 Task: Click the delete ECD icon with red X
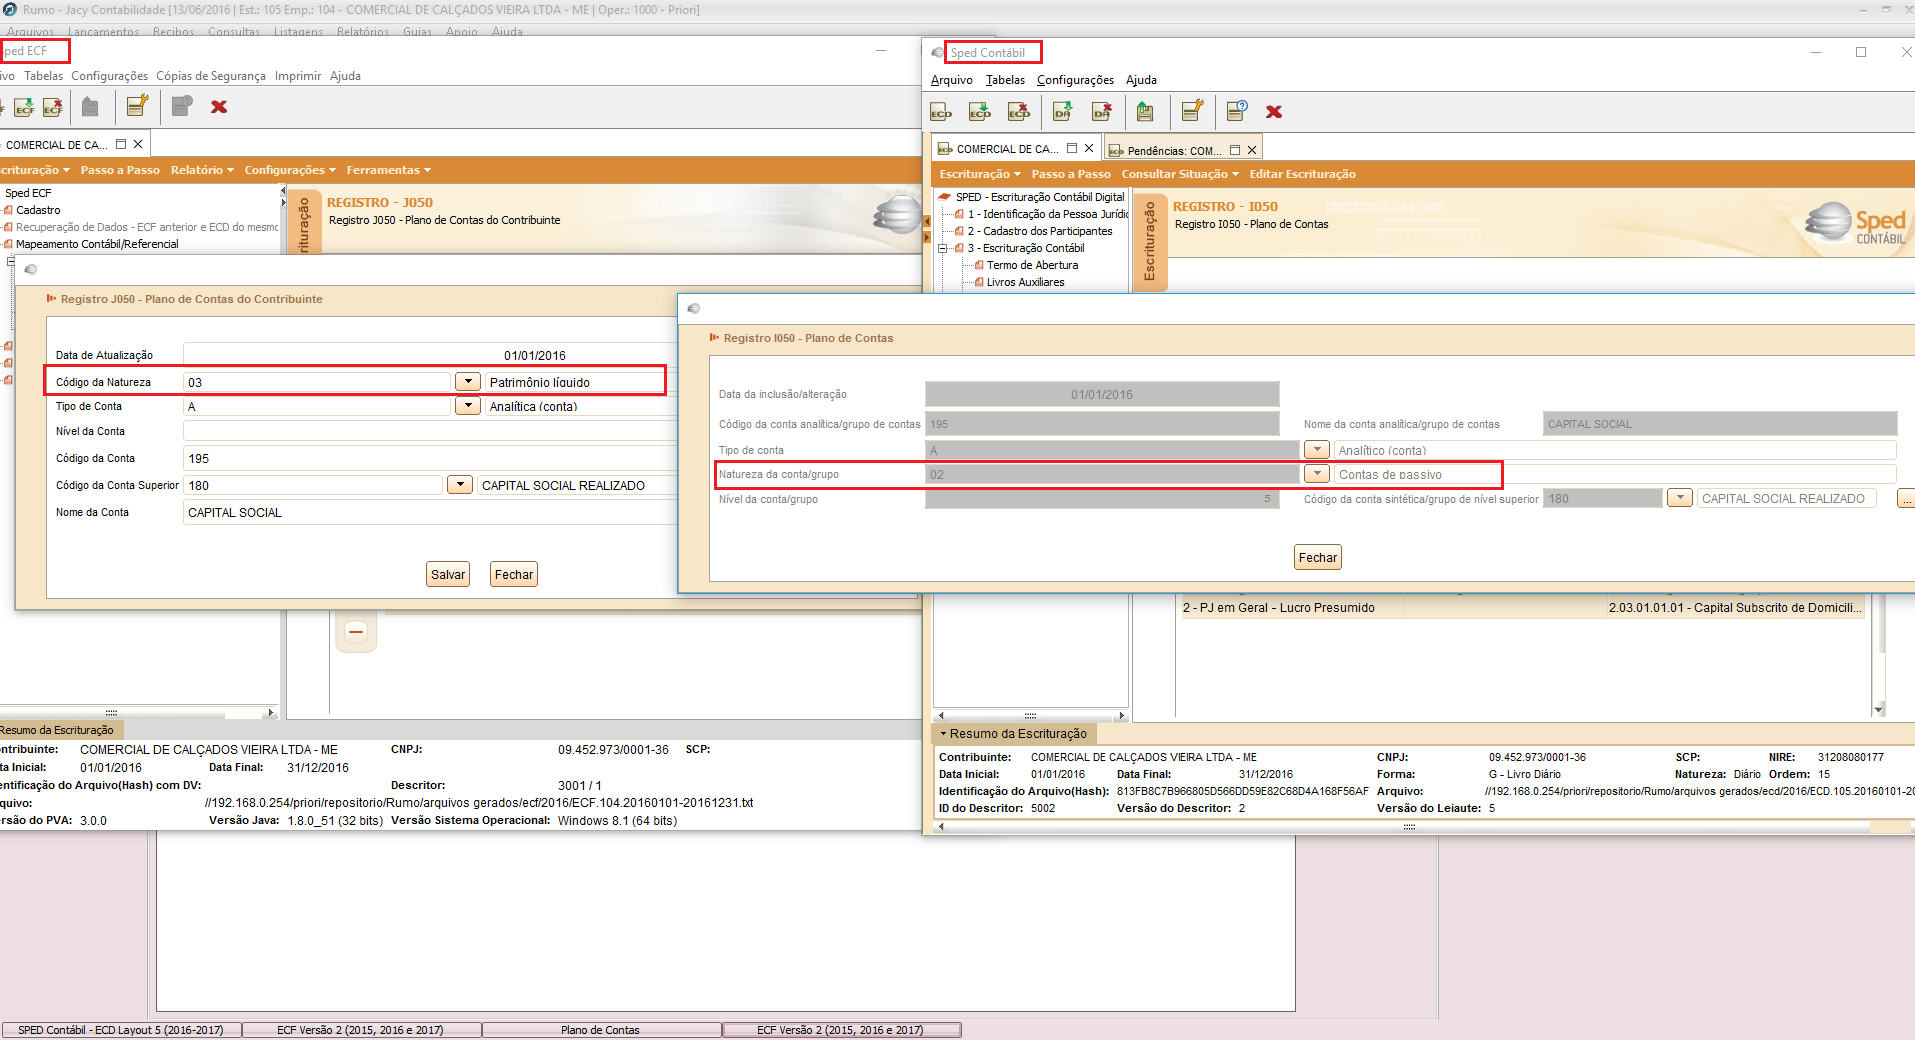pos(1019,112)
